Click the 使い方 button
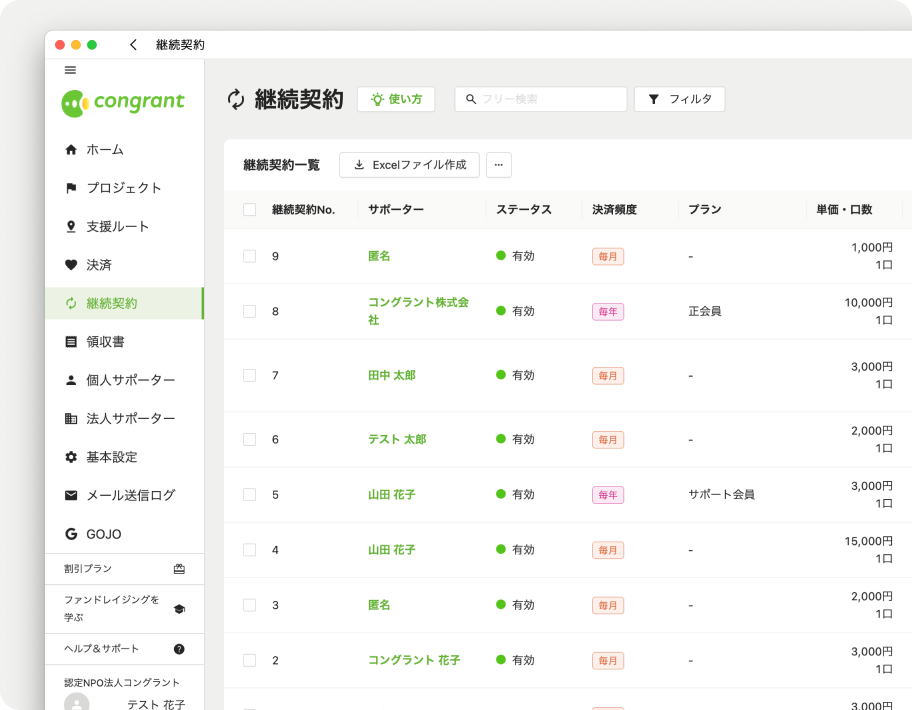Image resolution: width=912 pixels, height=710 pixels. pyautogui.click(x=396, y=99)
